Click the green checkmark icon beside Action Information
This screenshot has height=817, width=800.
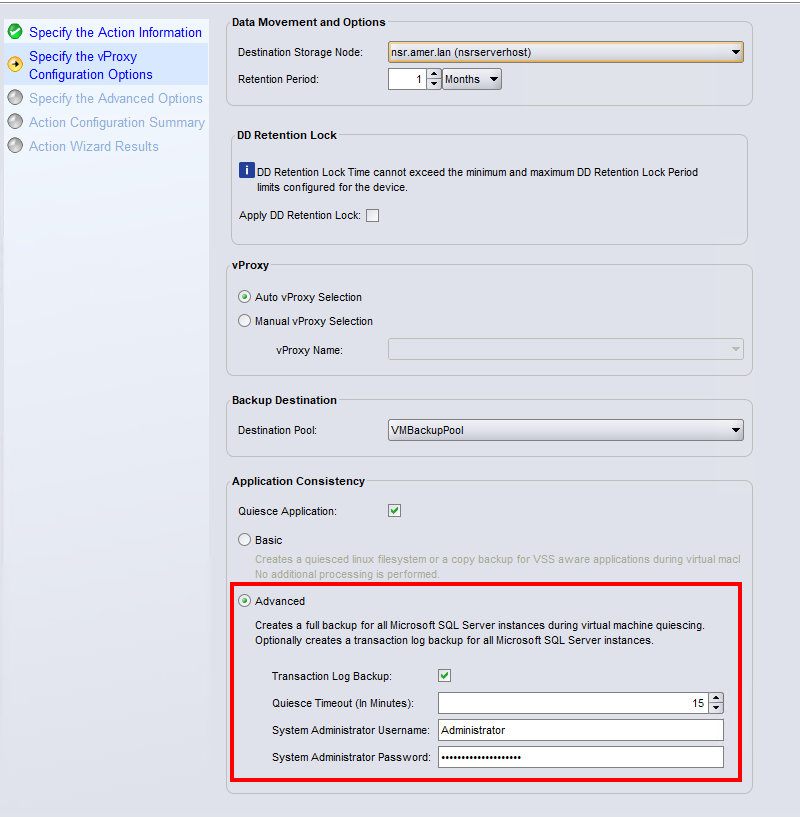[15, 32]
